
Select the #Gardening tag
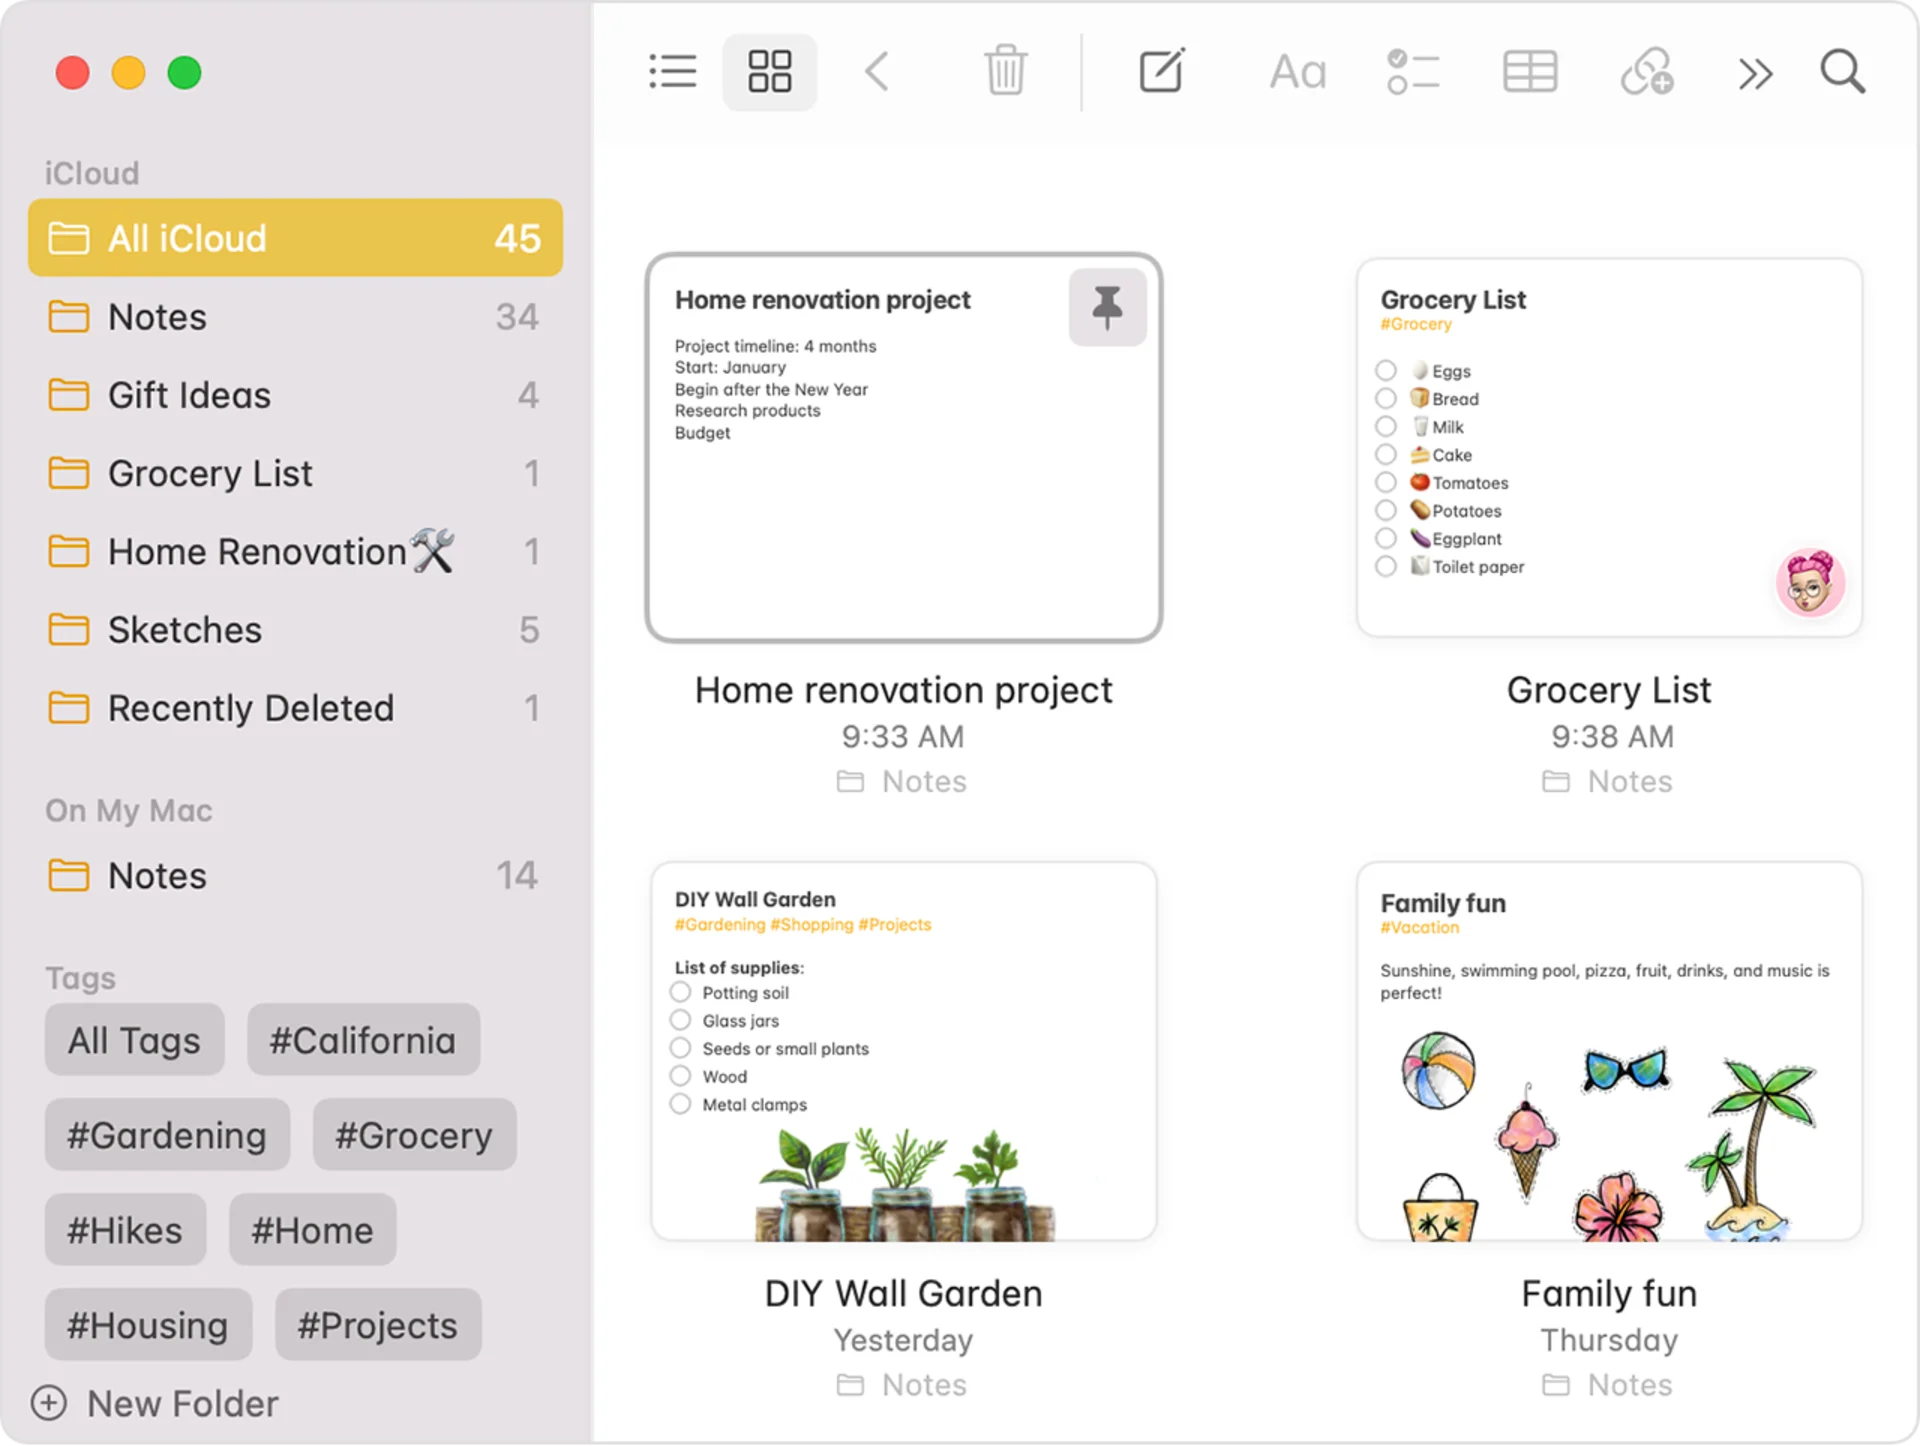point(166,1135)
